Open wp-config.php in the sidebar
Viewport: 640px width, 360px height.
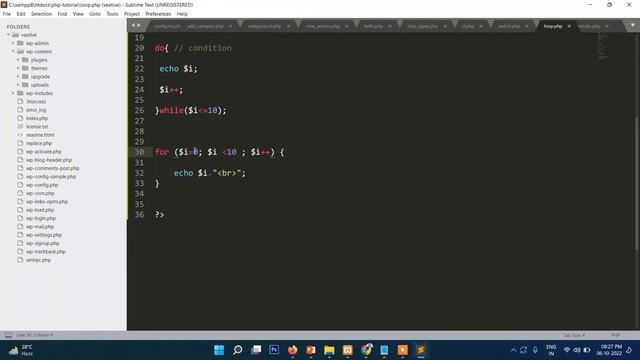coord(42,185)
